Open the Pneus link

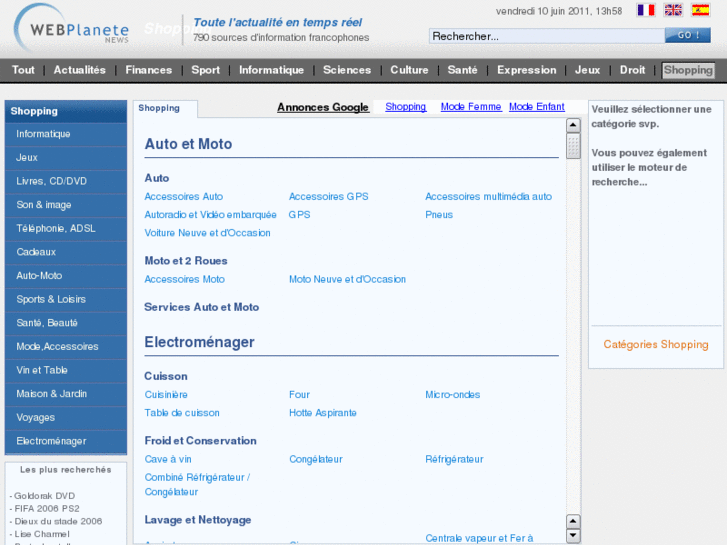[439, 215]
